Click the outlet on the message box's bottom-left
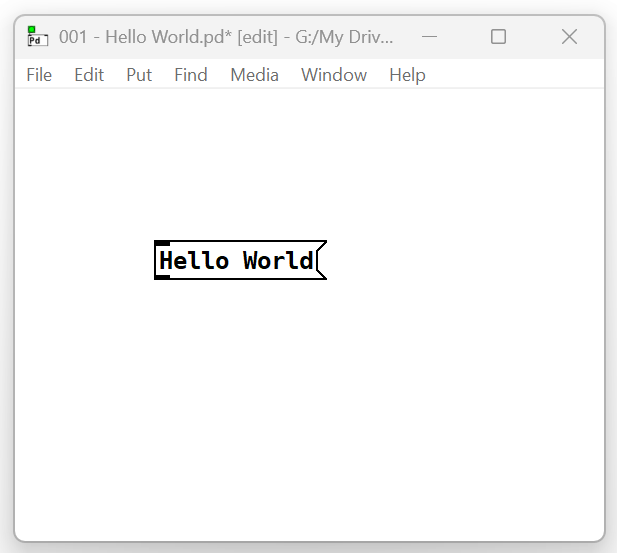This screenshot has width=617, height=553. pyautogui.click(x=161, y=277)
